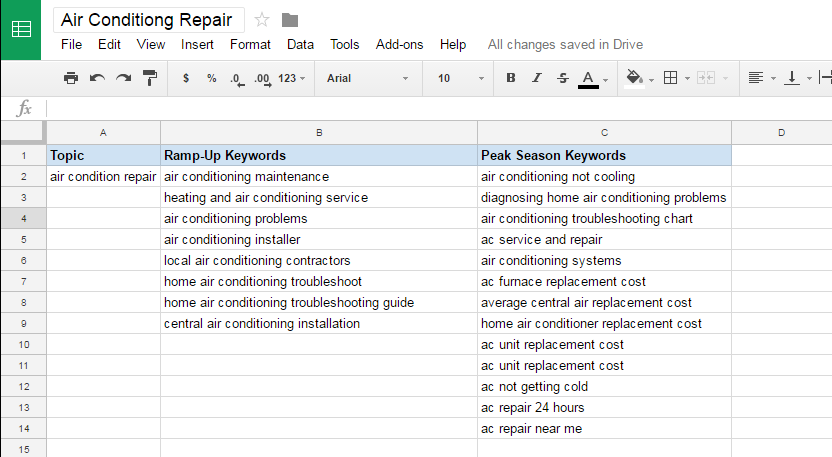Redo the last action
Screen dimensions: 832x457
coord(124,78)
